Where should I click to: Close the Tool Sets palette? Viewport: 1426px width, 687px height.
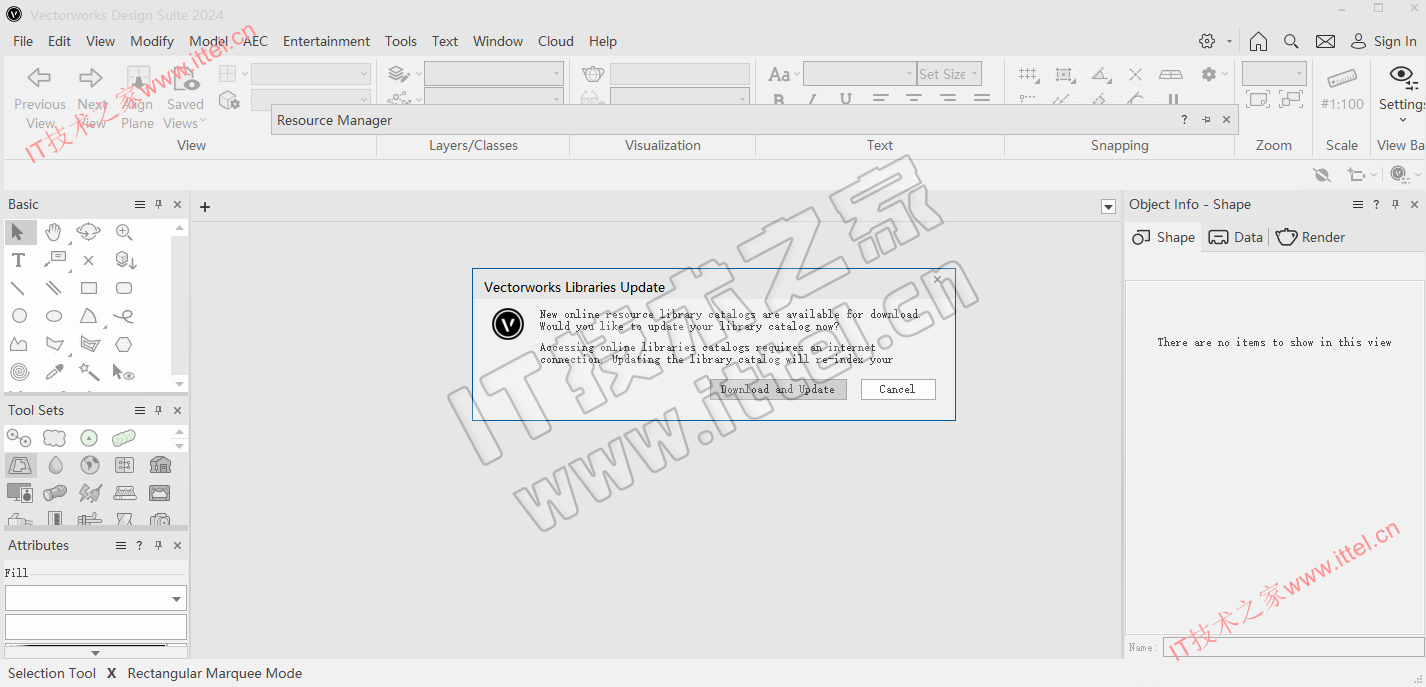click(177, 410)
